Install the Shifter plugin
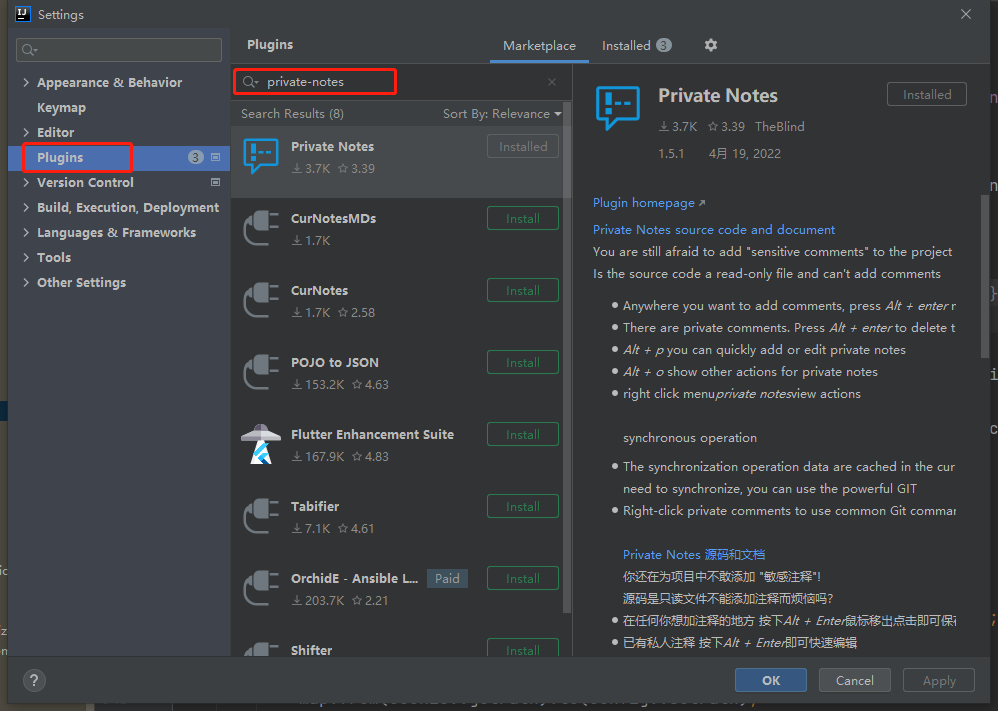The width and height of the screenshot is (998, 711). coord(523,648)
